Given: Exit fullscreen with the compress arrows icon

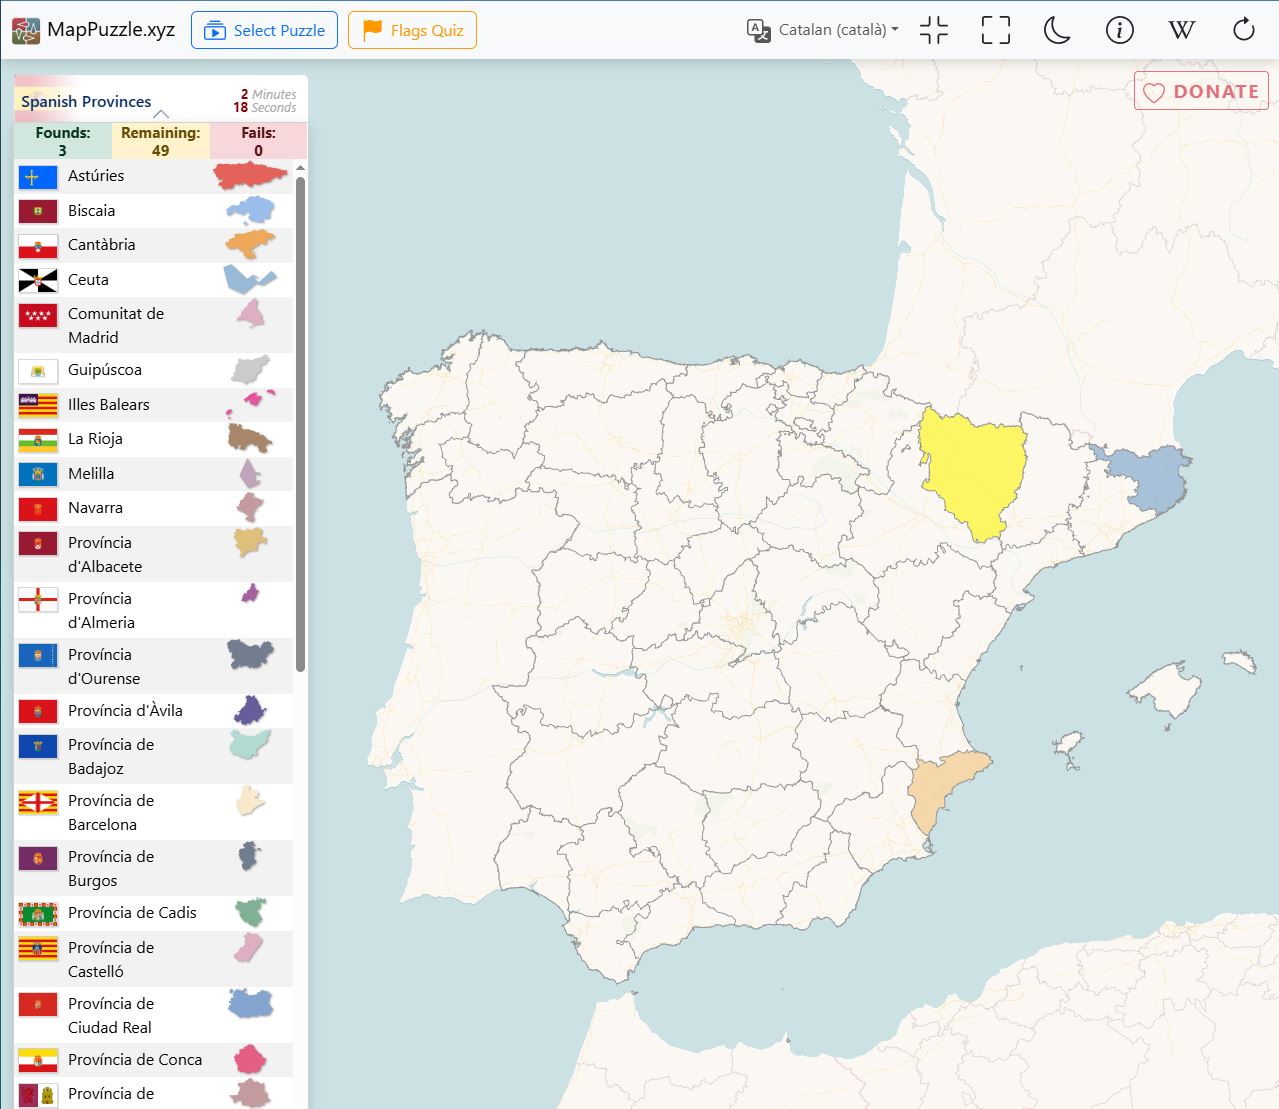Looking at the screenshot, I should click(x=933, y=30).
